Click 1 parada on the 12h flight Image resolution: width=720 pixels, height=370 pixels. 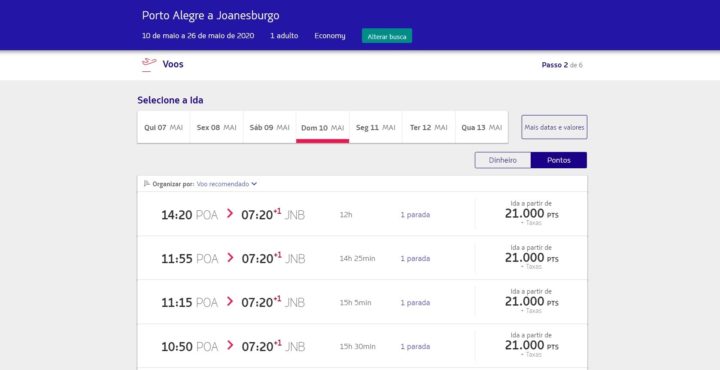pos(415,214)
